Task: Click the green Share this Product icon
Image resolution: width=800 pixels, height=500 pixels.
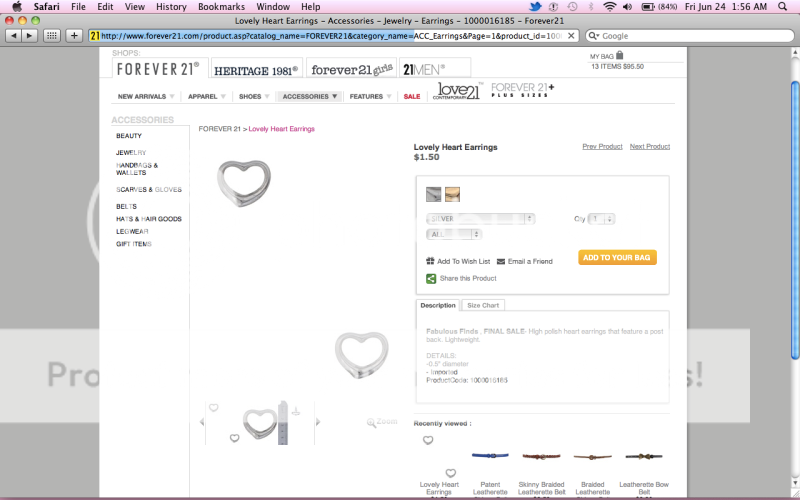Action: click(x=431, y=279)
